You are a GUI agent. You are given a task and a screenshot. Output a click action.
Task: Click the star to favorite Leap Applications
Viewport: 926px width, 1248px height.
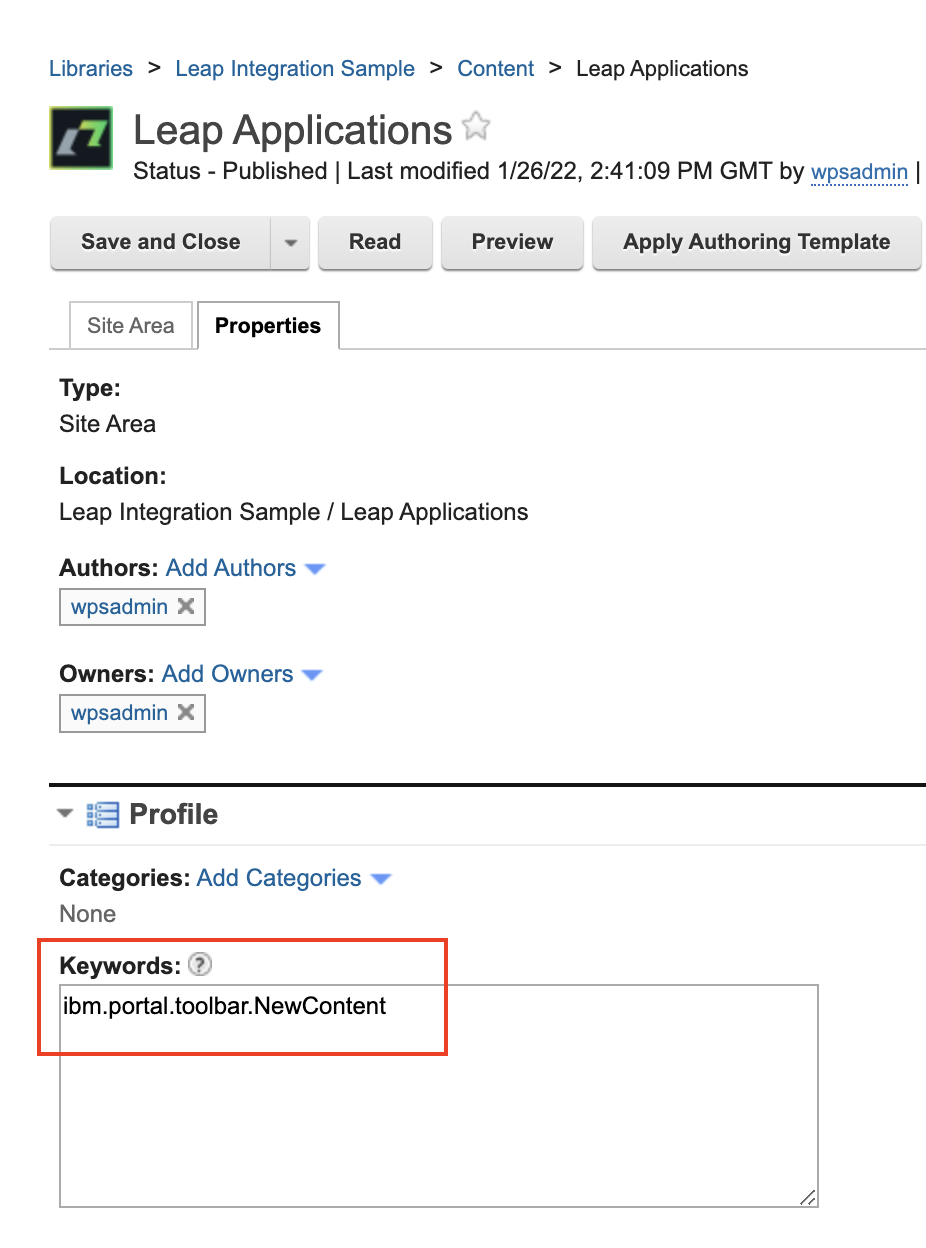[476, 126]
